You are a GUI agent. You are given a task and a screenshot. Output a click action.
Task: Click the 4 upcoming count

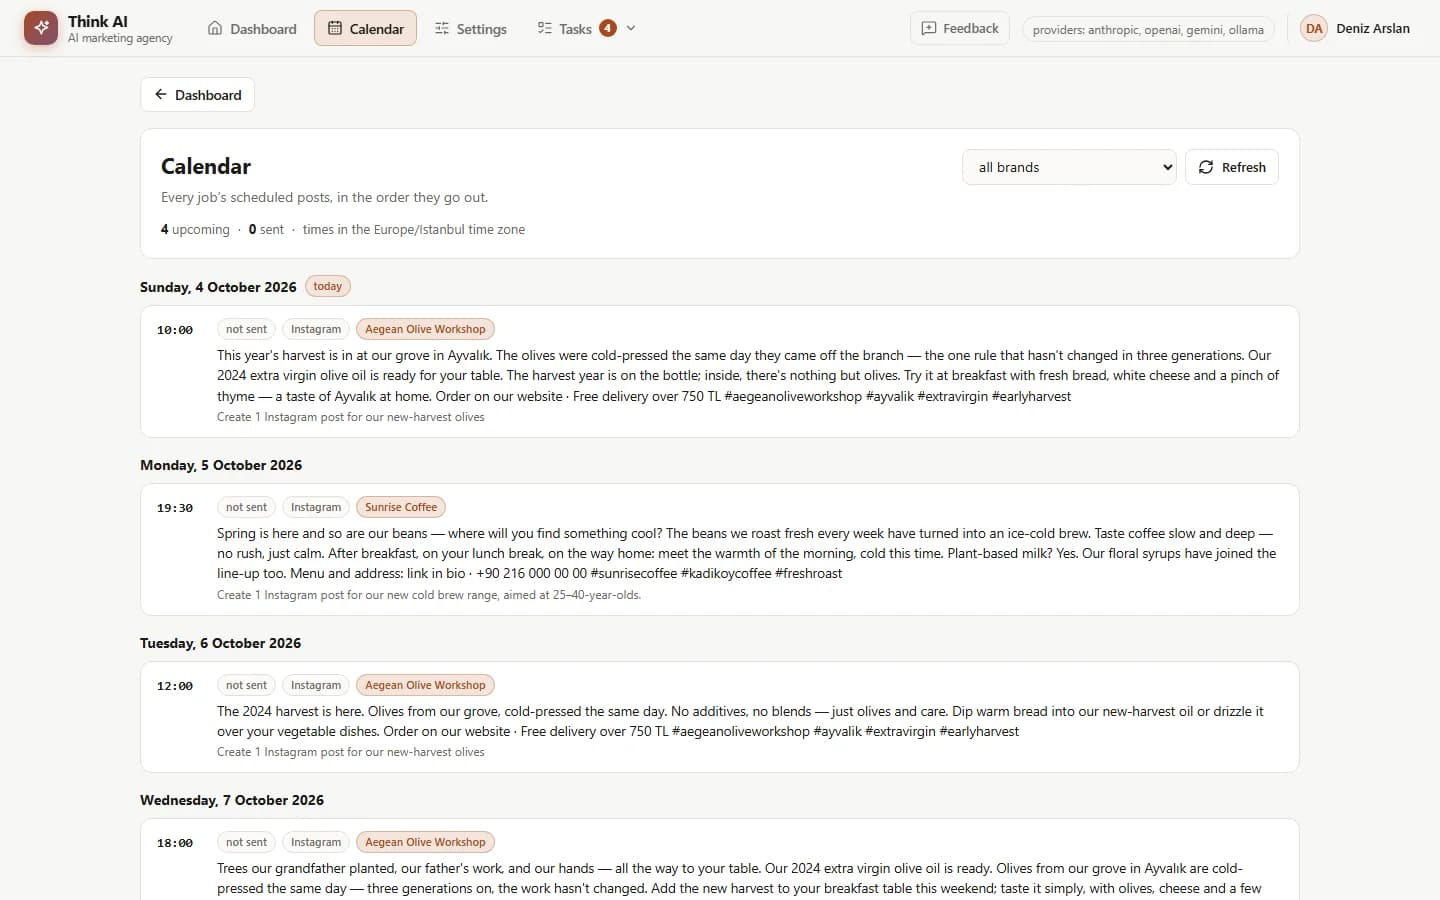pyautogui.click(x=195, y=229)
